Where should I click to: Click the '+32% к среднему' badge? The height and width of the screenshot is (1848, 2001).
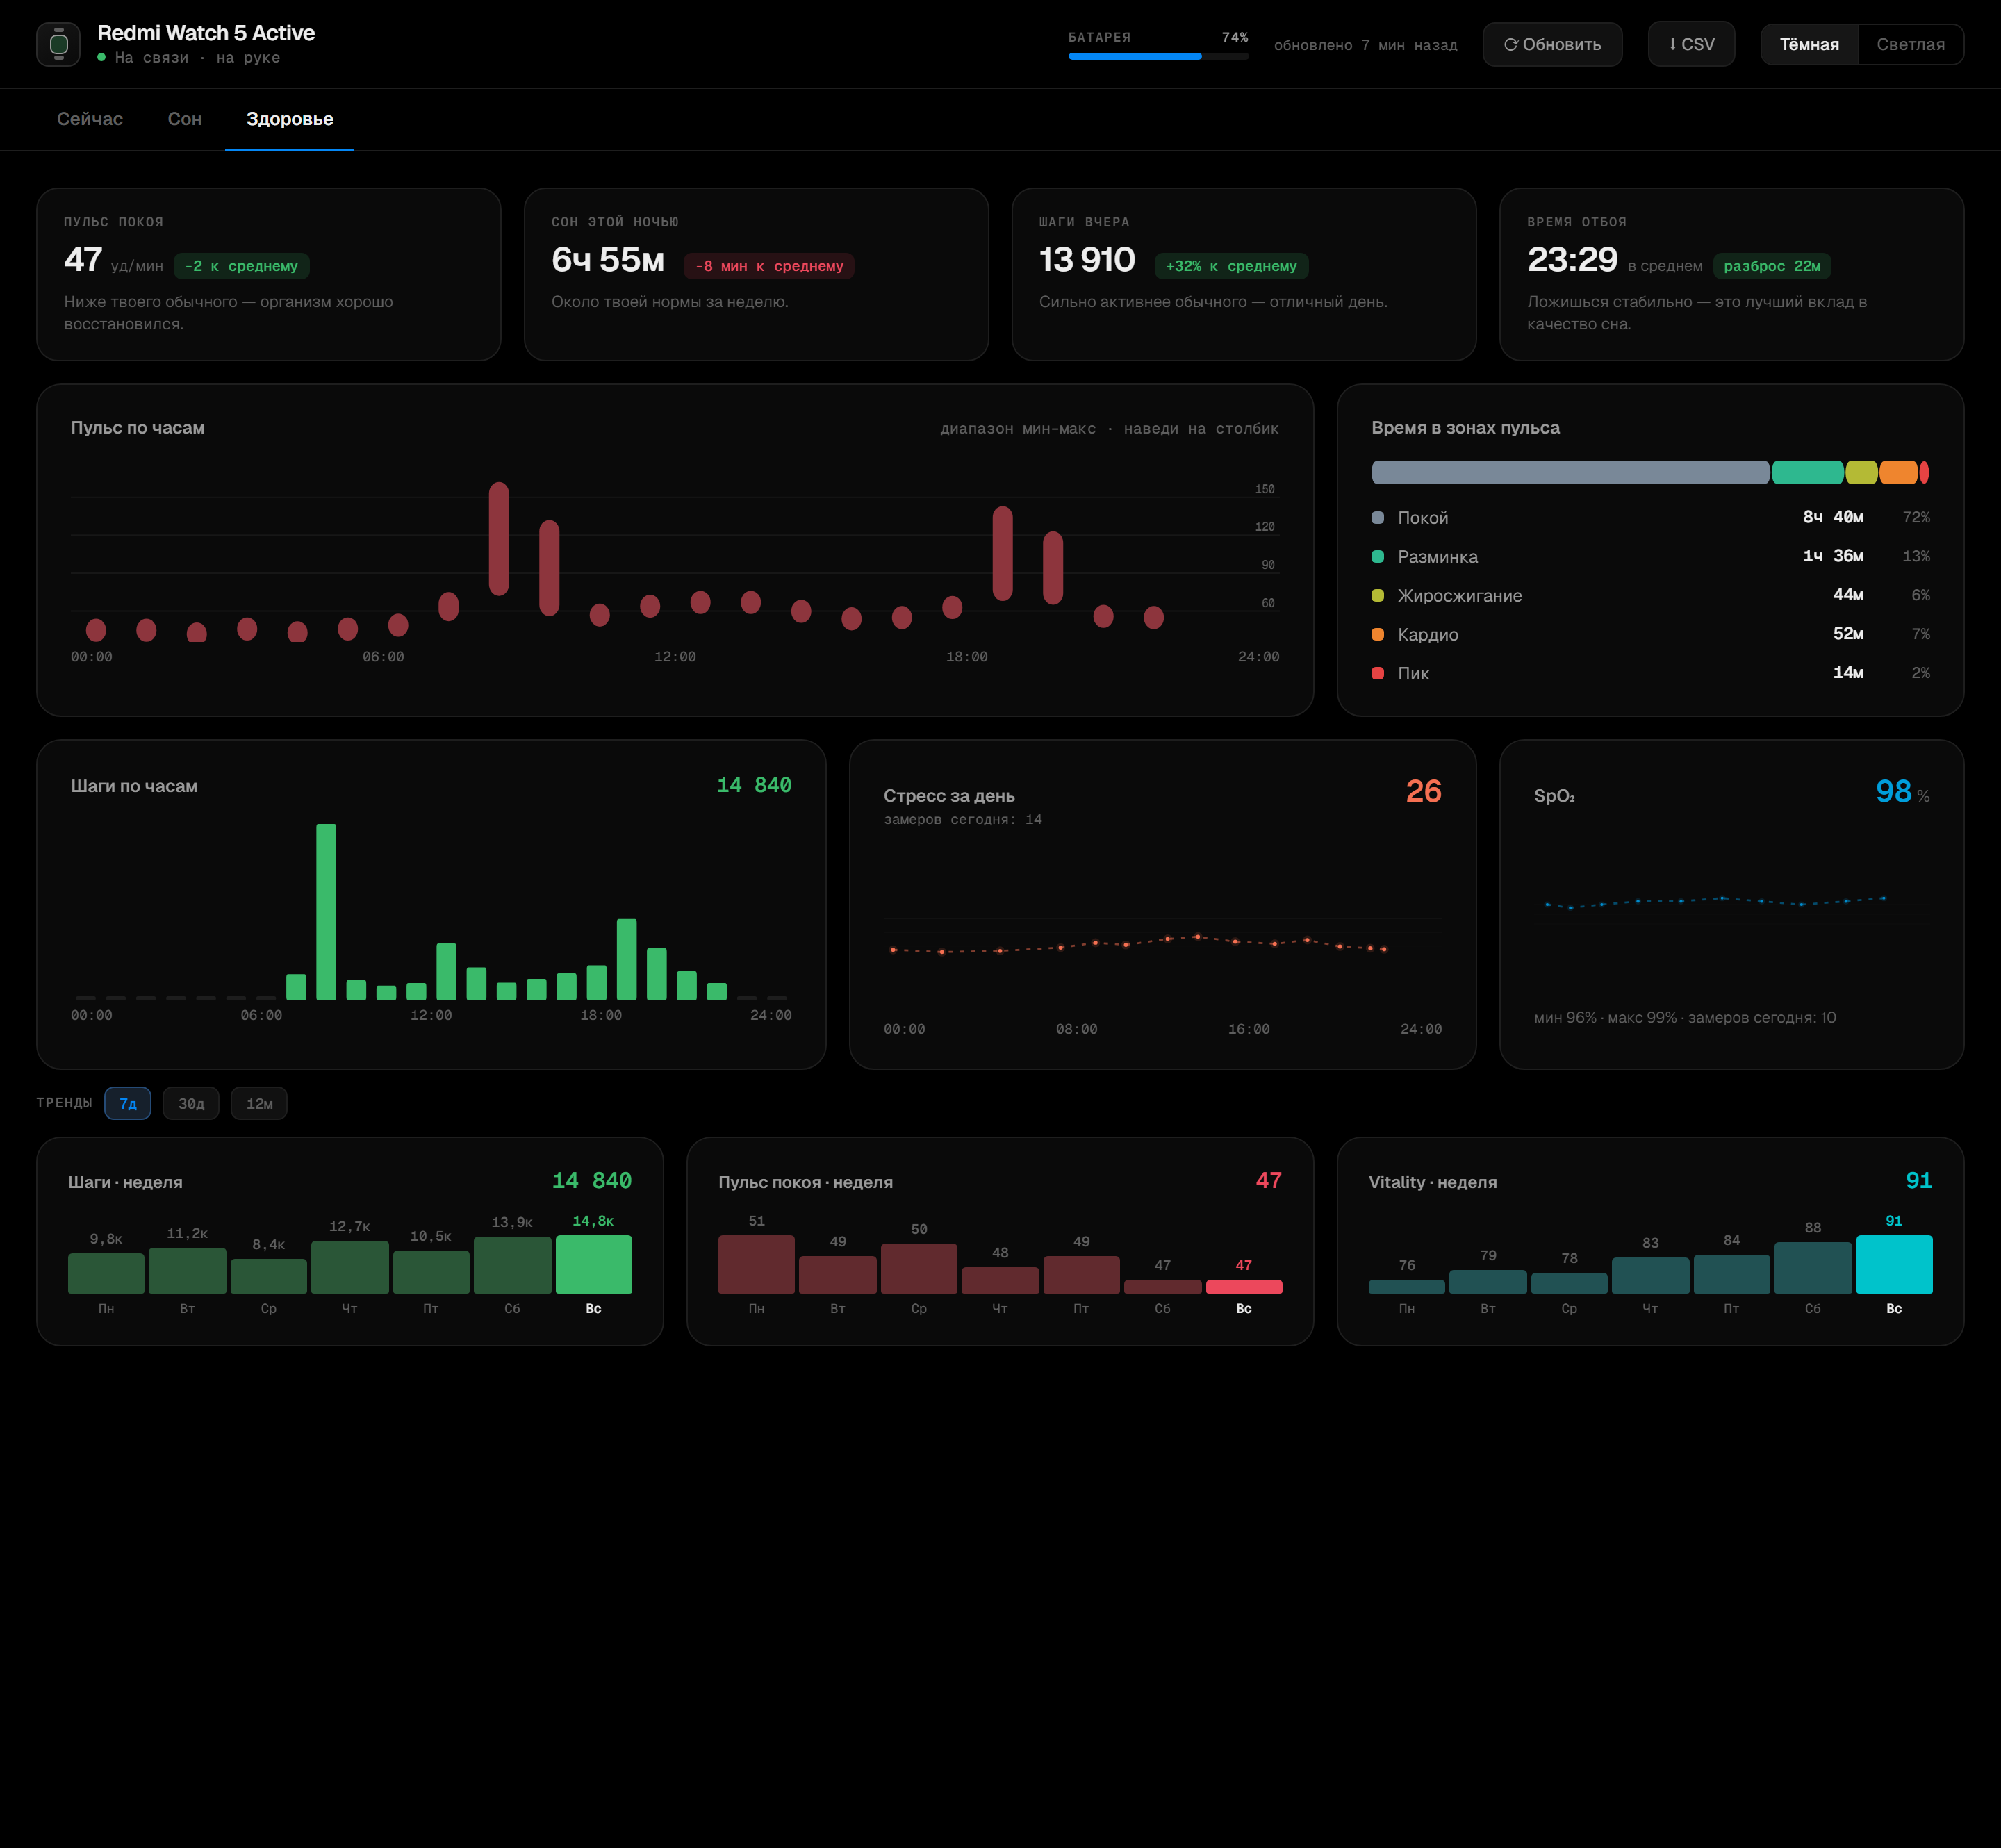click(x=1231, y=266)
